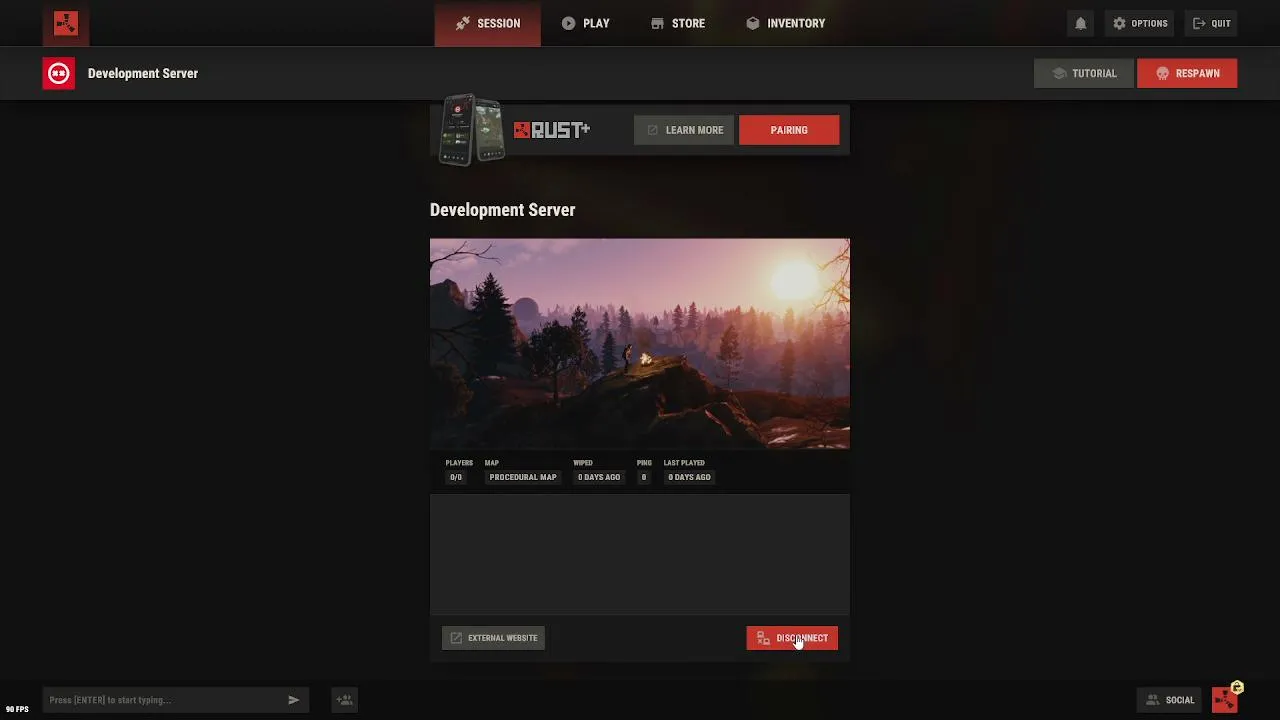Viewport: 1280px width, 720px height.
Task: Start the Tutorial
Action: tap(1085, 73)
